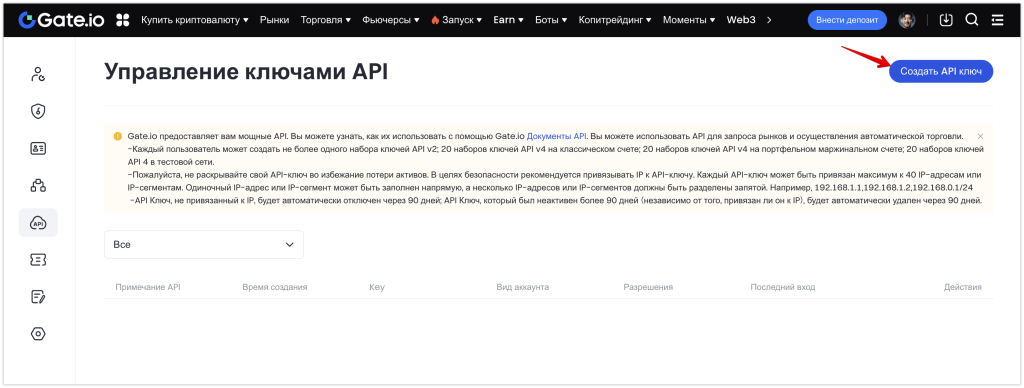The image size is (1024, 388).
Task: Open the coupon ticket sidebar icon
Action: 38,260
